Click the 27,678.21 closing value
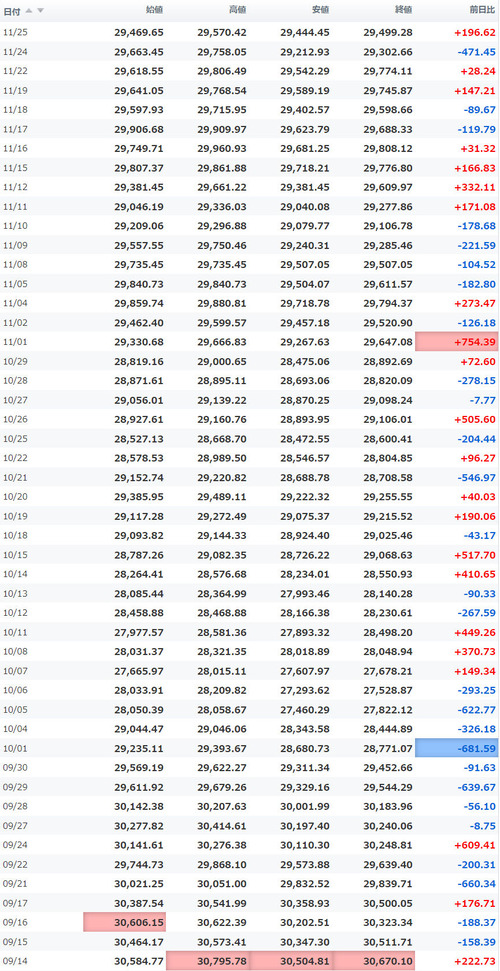The width and height of the screenshot is (500, 971). (x=388, y=671)
